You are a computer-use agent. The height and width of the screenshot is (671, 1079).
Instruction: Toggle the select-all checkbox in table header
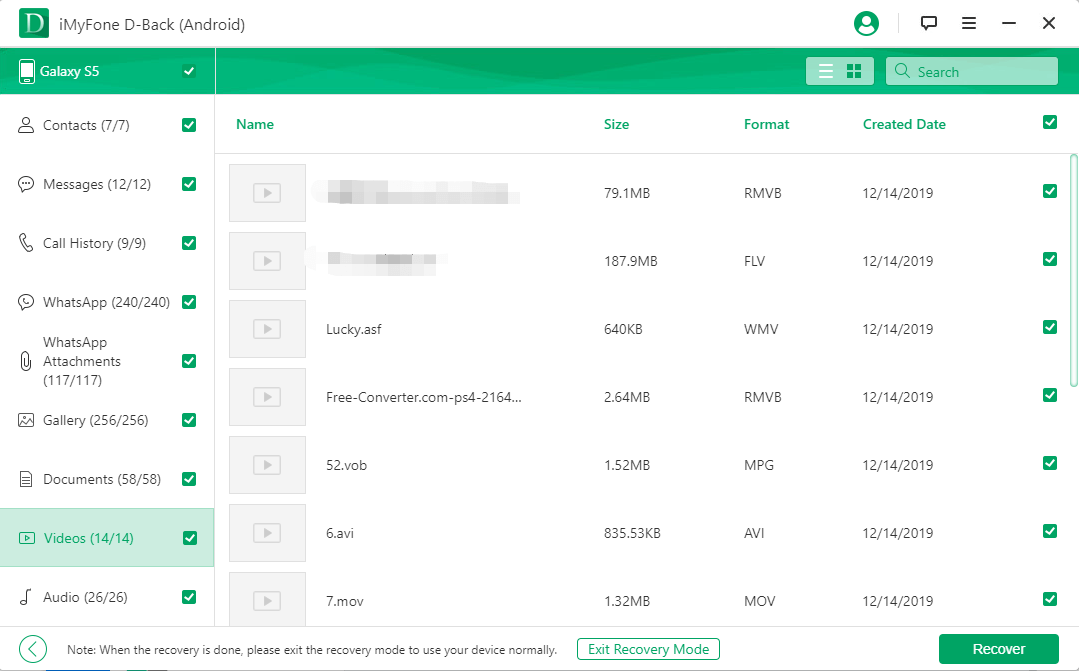pos(1049,122)
